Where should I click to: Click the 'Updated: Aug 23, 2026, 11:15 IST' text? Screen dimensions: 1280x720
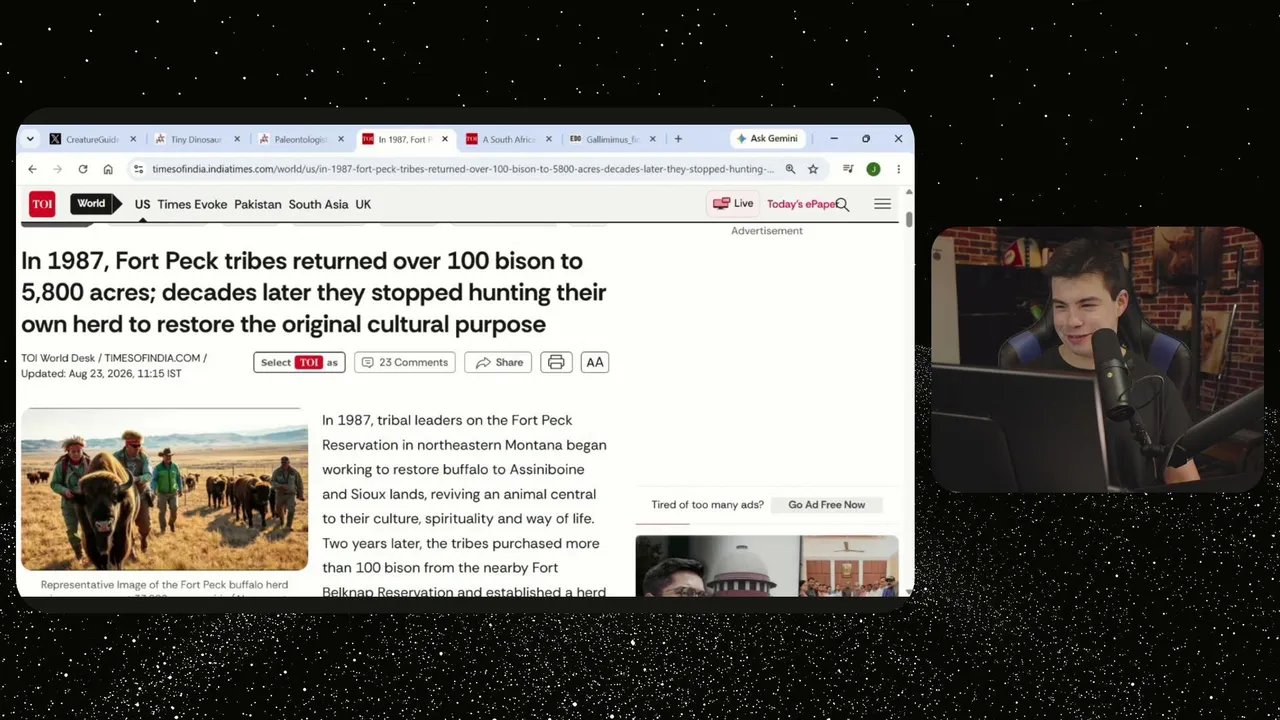(101, 374)
